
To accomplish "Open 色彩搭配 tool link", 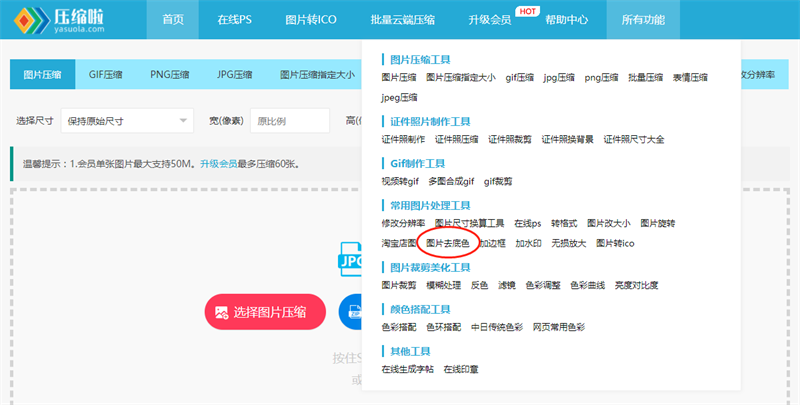I will (399, 327).
